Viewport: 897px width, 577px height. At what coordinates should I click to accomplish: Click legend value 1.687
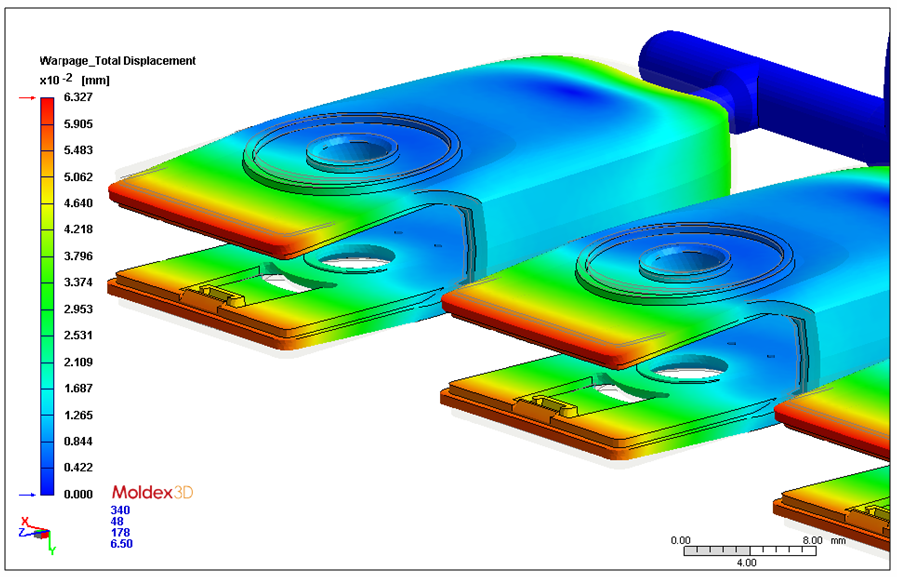[78, 388]
